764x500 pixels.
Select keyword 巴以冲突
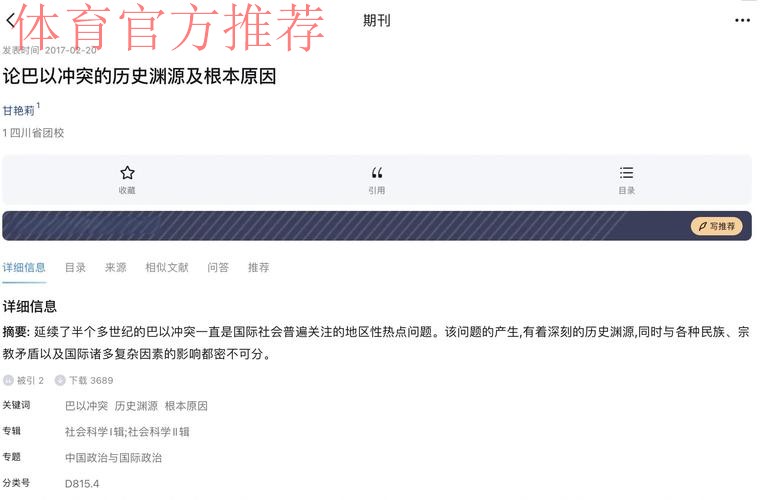tap(86, 406)
